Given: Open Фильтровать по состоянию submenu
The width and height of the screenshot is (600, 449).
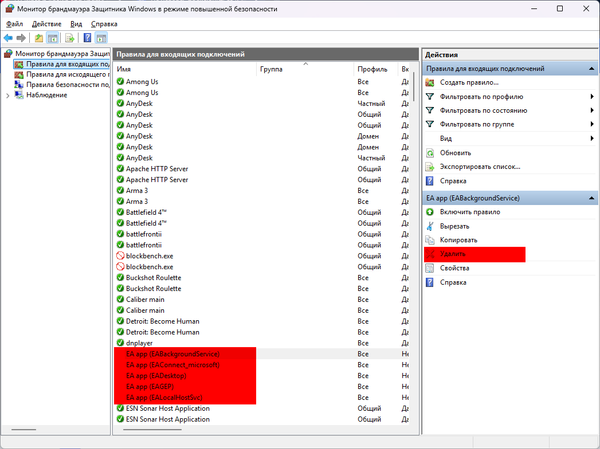Looking at the screenshot, I should click(510, 110).
